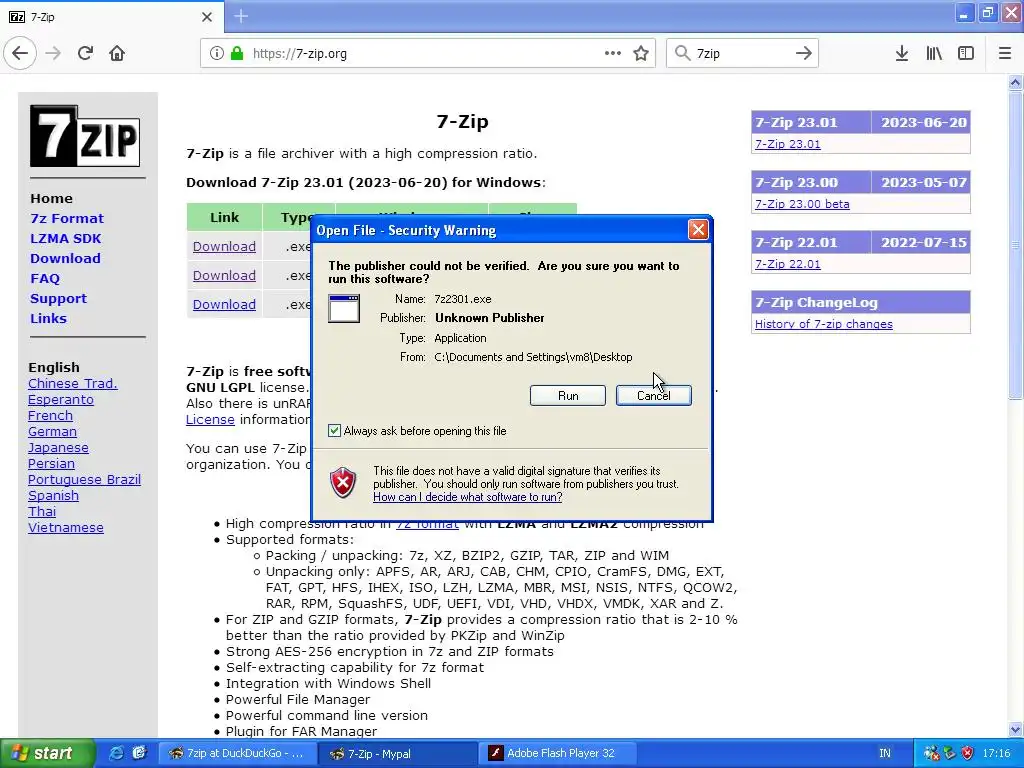The image size is (1024, 768).
Task: Switch language to Vietnamese
Action: click(65, 528)
